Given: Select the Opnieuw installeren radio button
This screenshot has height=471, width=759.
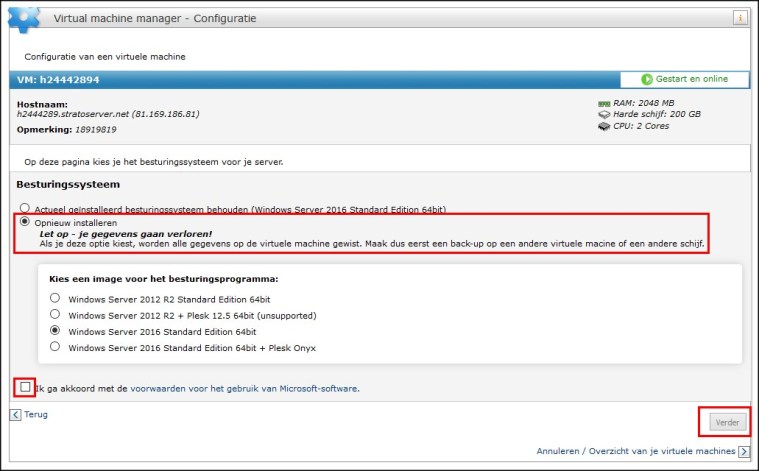Looking at the screenshot, I should click(x=26, y=222).
